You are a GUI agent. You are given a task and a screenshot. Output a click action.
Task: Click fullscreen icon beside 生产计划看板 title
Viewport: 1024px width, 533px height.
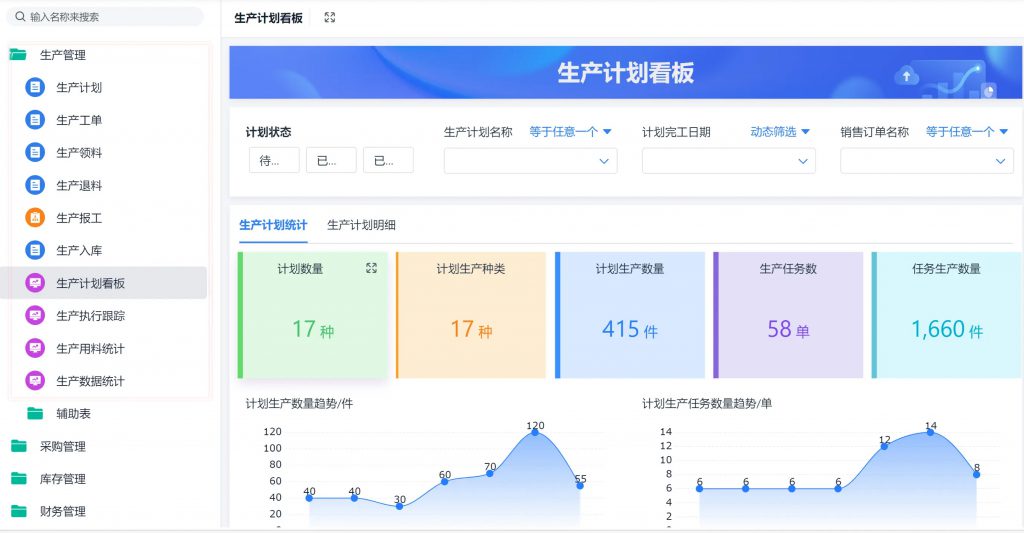[x=330, y=18]
